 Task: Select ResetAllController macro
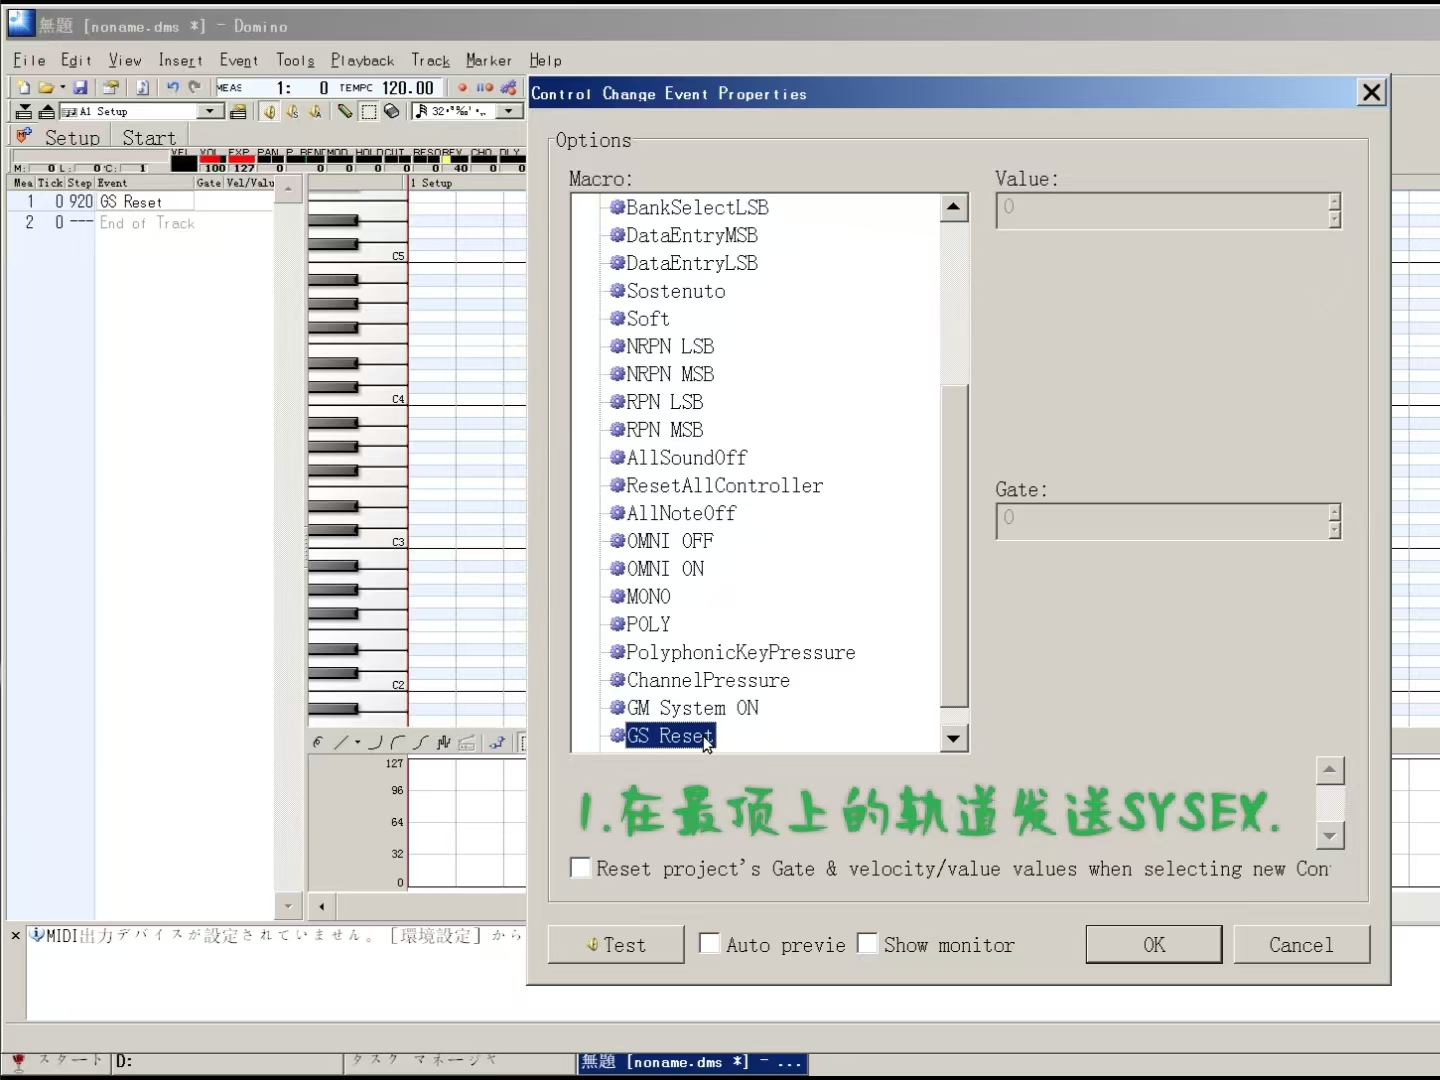[724, 485]
